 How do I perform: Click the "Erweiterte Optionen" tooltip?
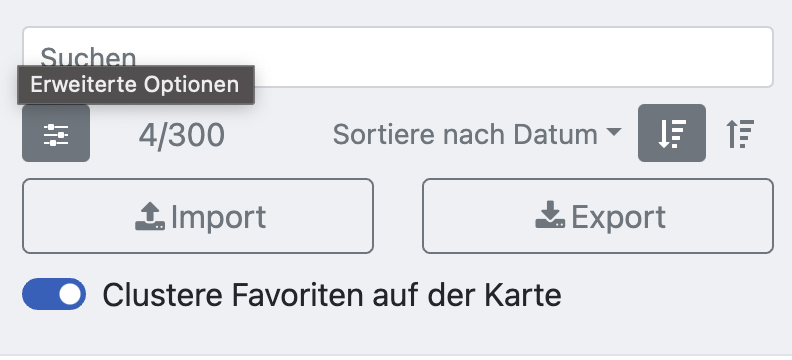(x=135, y=85)
